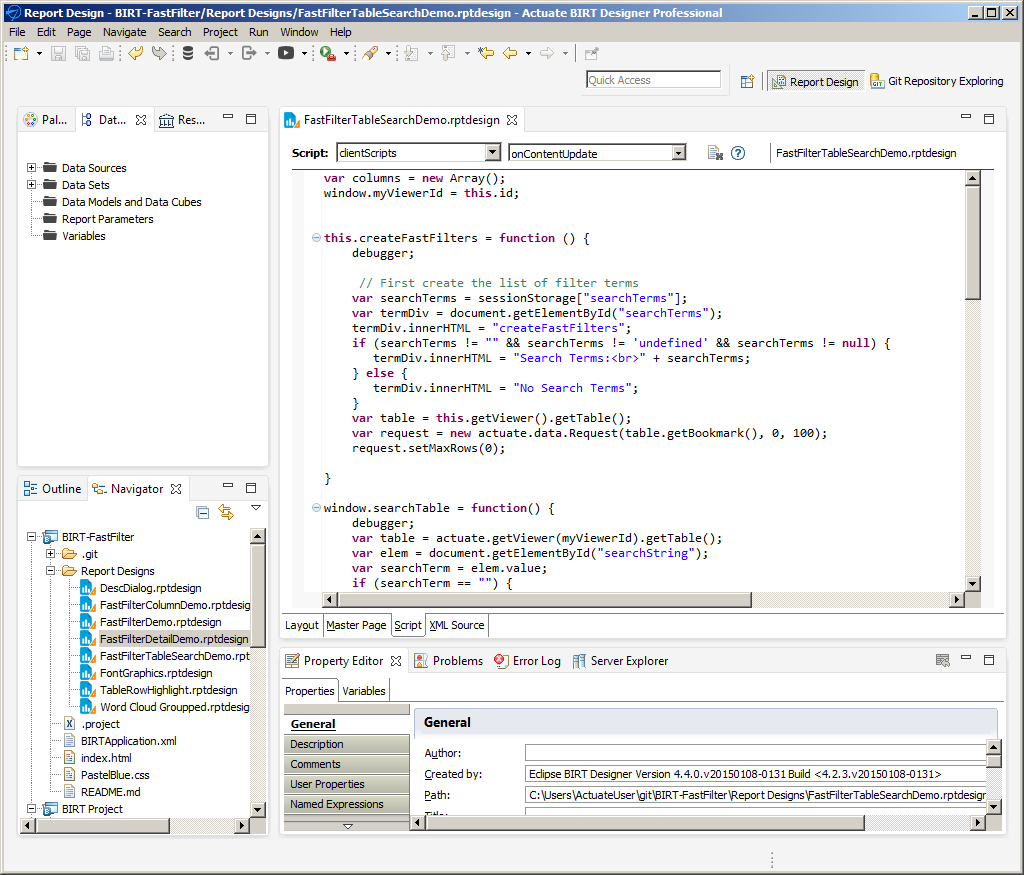Toggle Link with Editor in Navigator
1024x875 pixels.
[226, 513]
